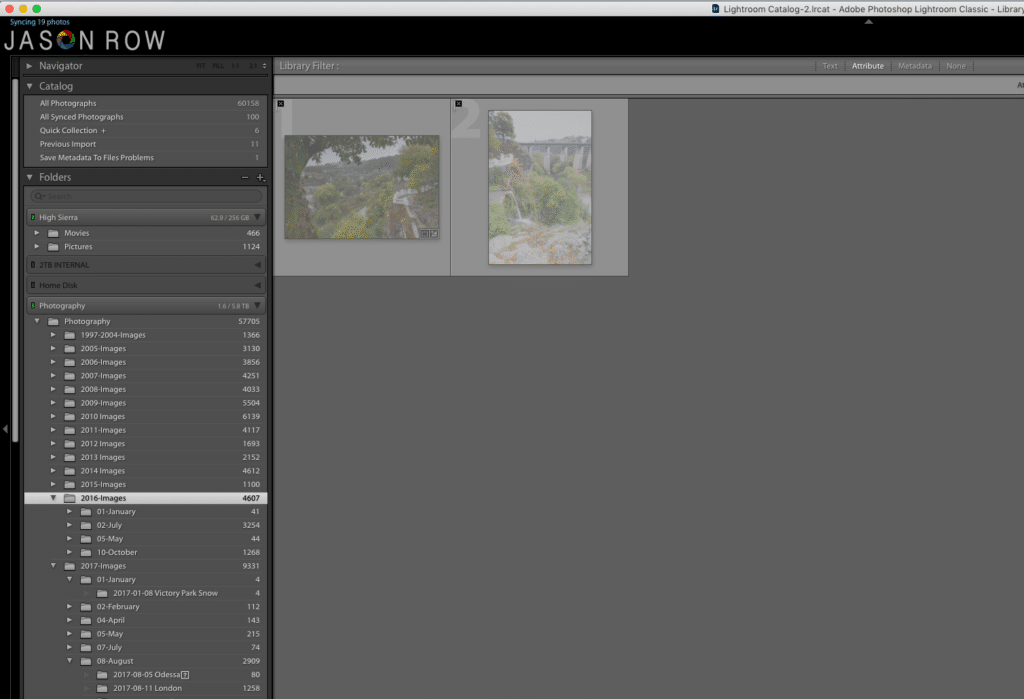Select the waterfall and bridge thumbnail
The image size is (1024, 699).
(x=540, y=187)
